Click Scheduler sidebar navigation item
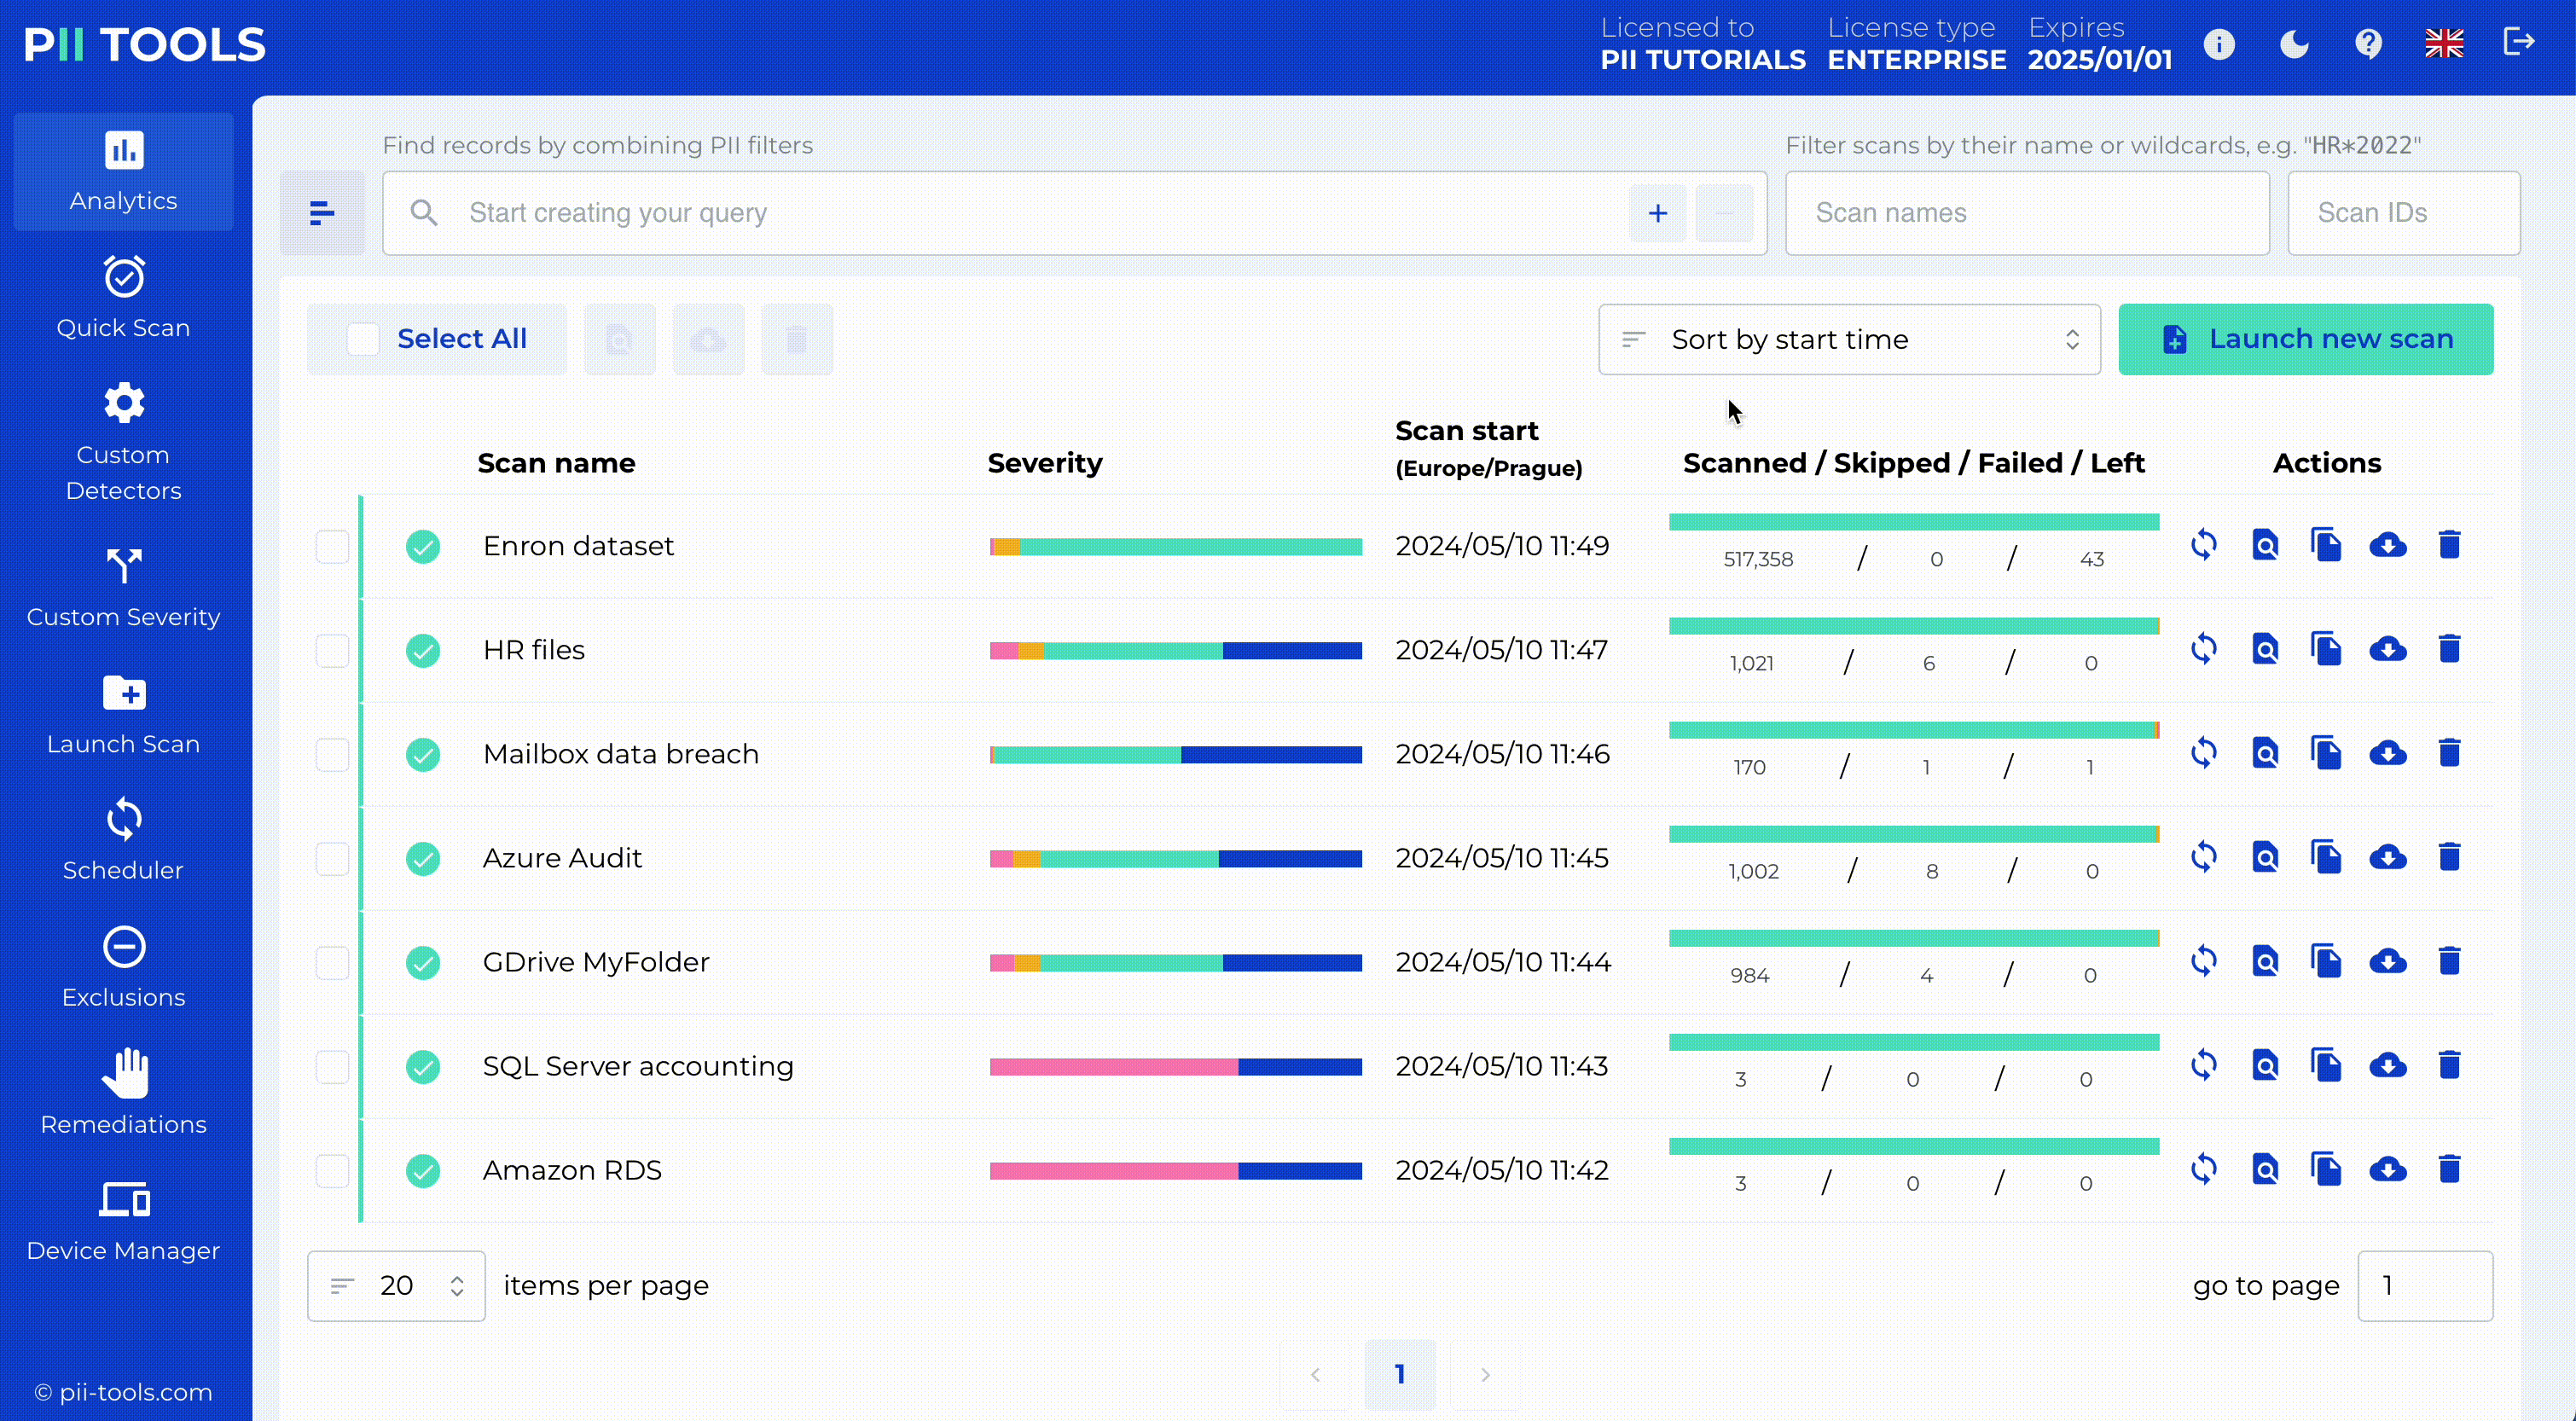 coord(123,842)
